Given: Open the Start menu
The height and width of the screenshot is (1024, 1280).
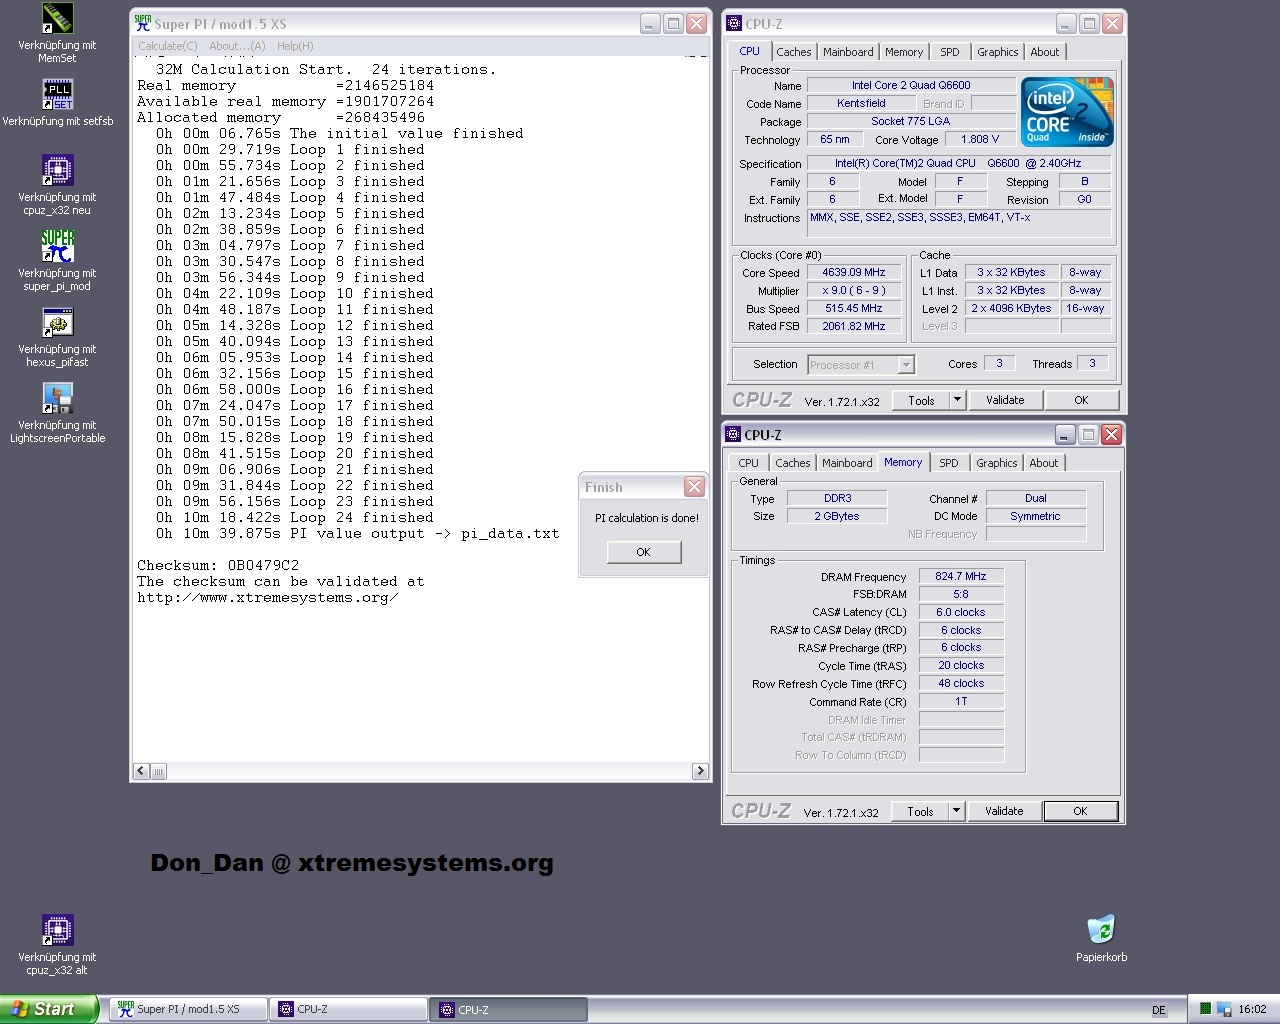Looking at the screenshot, I should click(x=49, y=1009).
